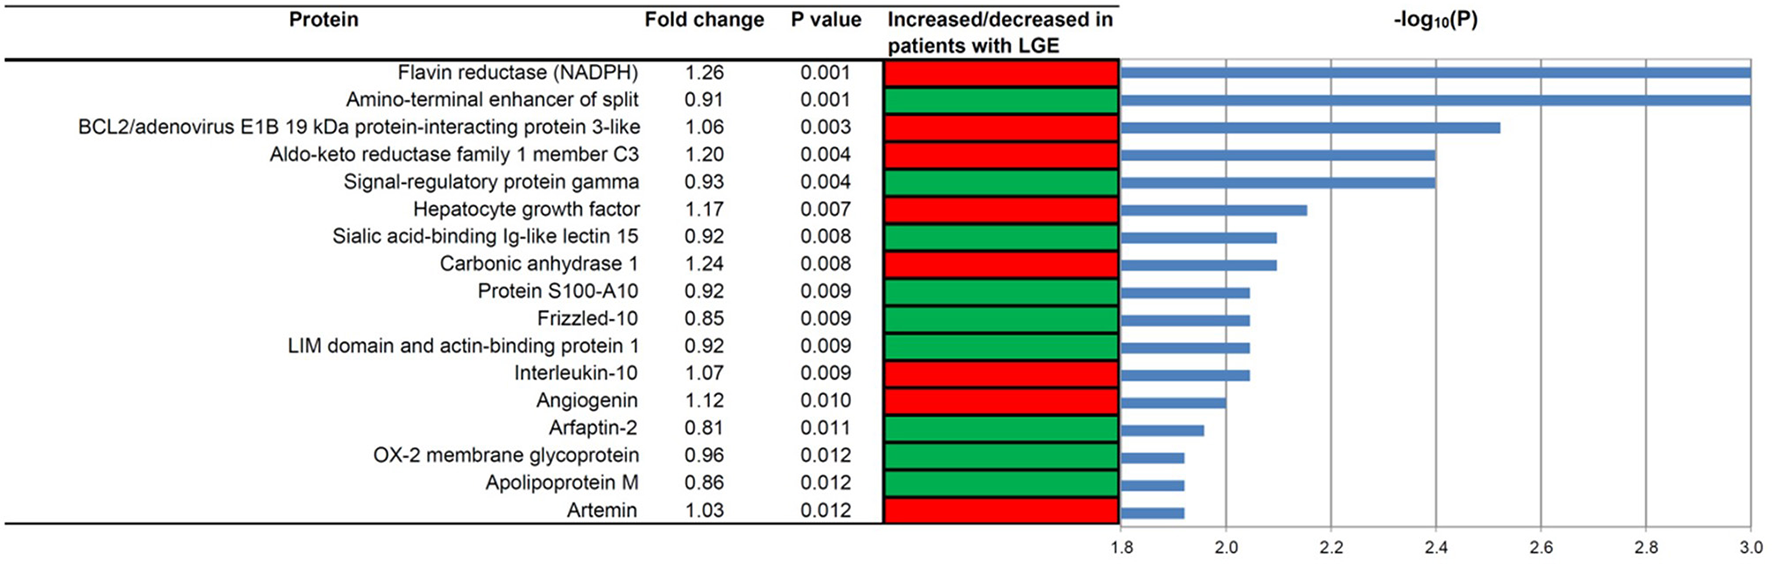Click the "Signal-regulatory protein gamma" label
This screenshot has height=564, width=1772.
(x=491, y=182)
